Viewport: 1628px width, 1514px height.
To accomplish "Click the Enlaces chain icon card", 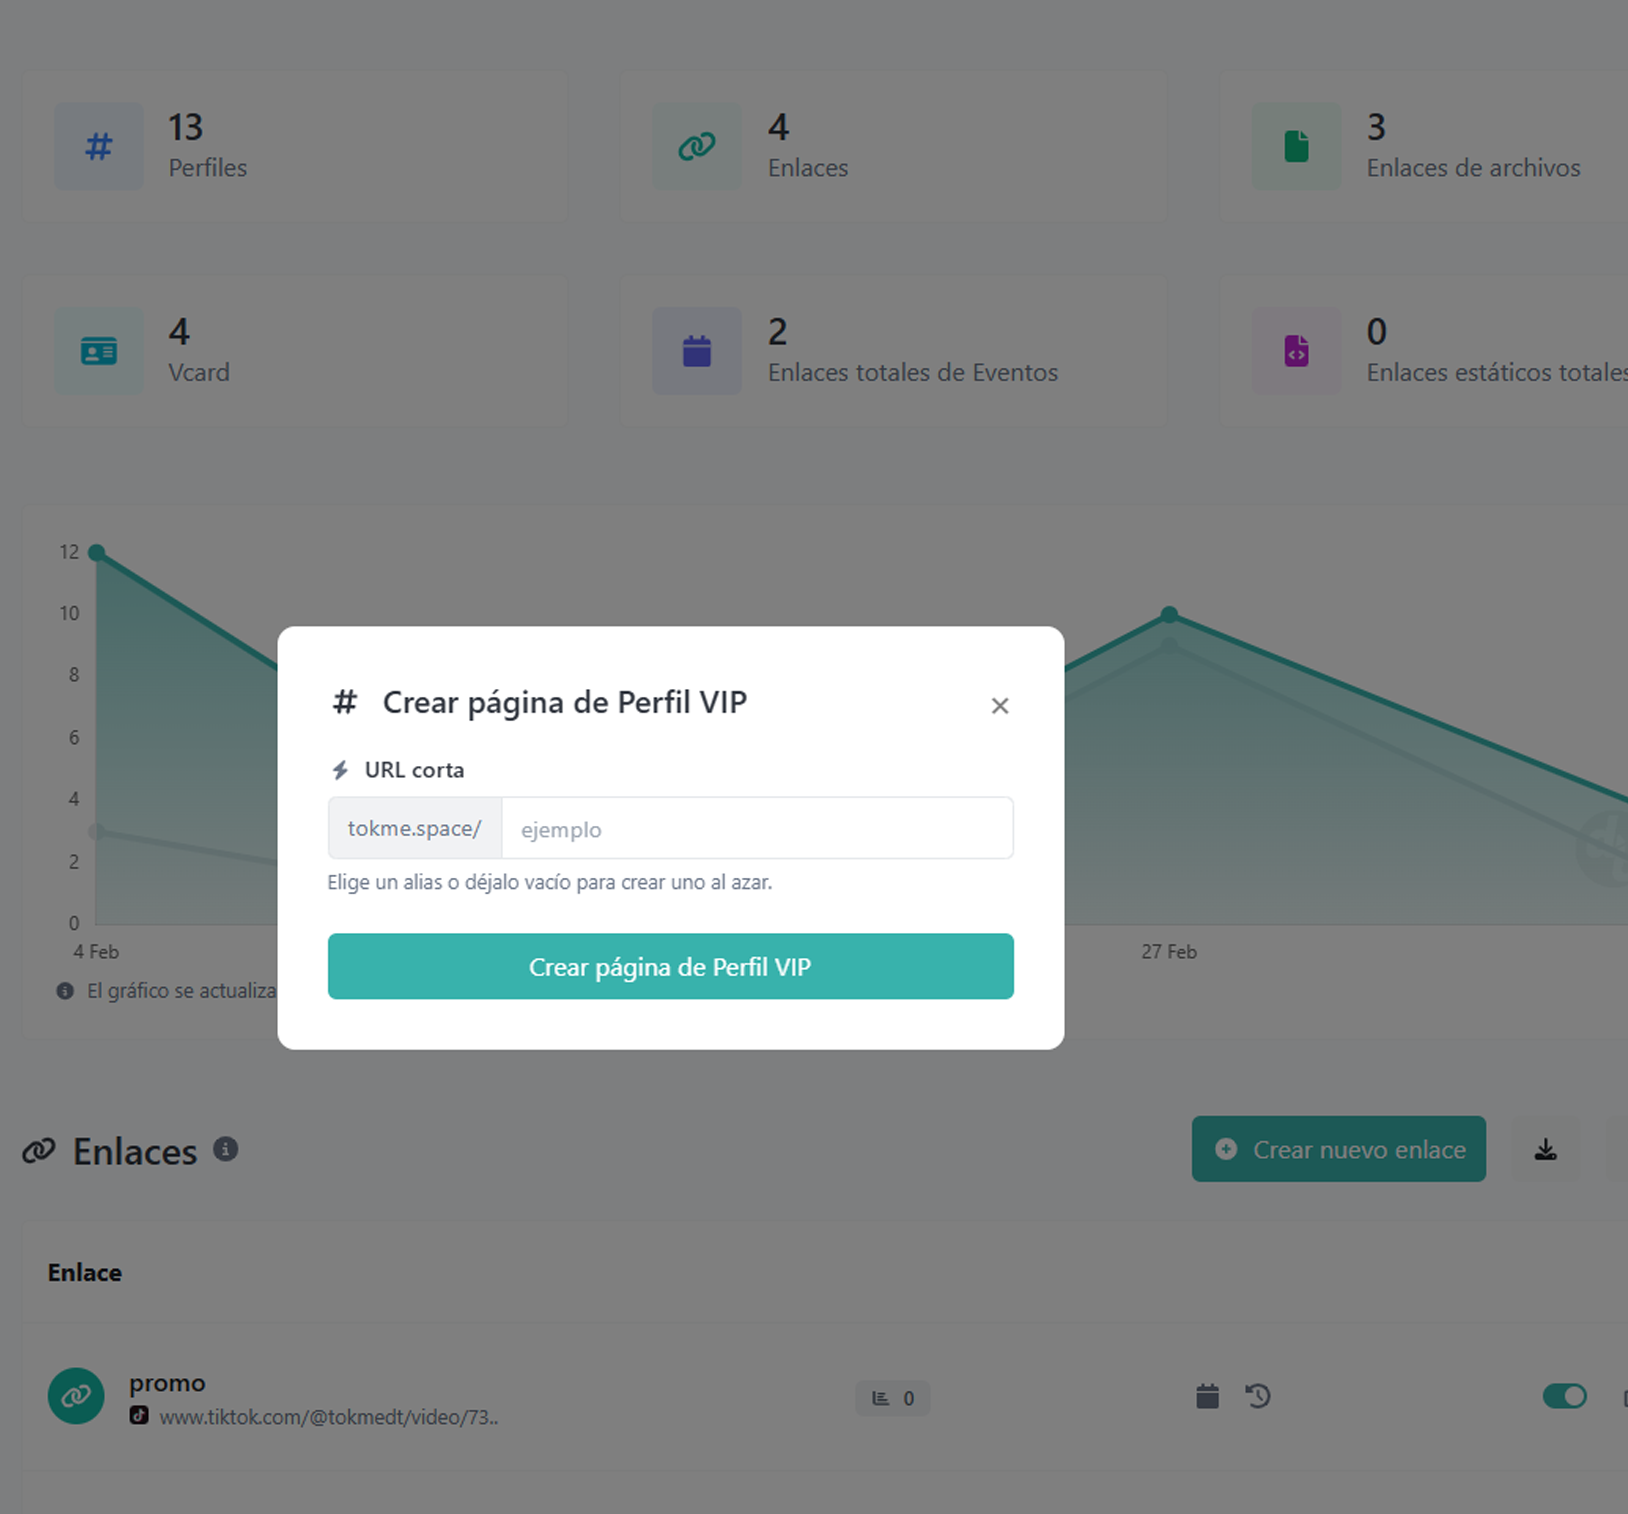I will click(x=697, y=147).
